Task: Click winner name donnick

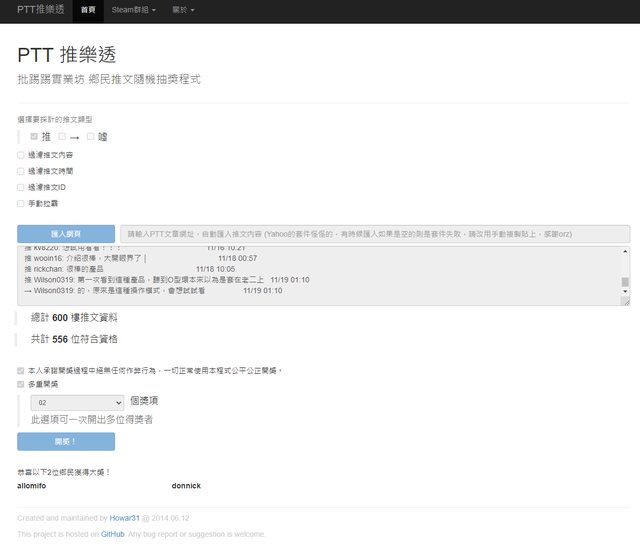Action: [x=186, y=486]
